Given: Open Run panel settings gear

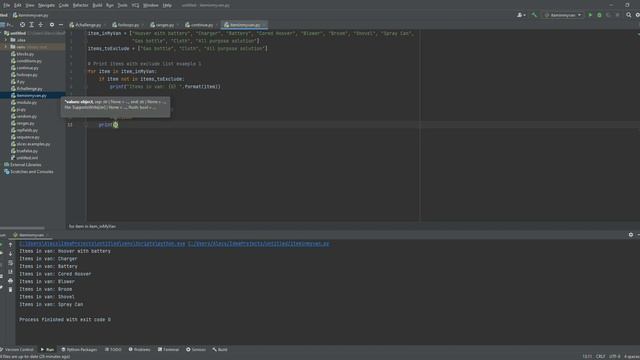Looking at the screenshot, I should point(631,235).
